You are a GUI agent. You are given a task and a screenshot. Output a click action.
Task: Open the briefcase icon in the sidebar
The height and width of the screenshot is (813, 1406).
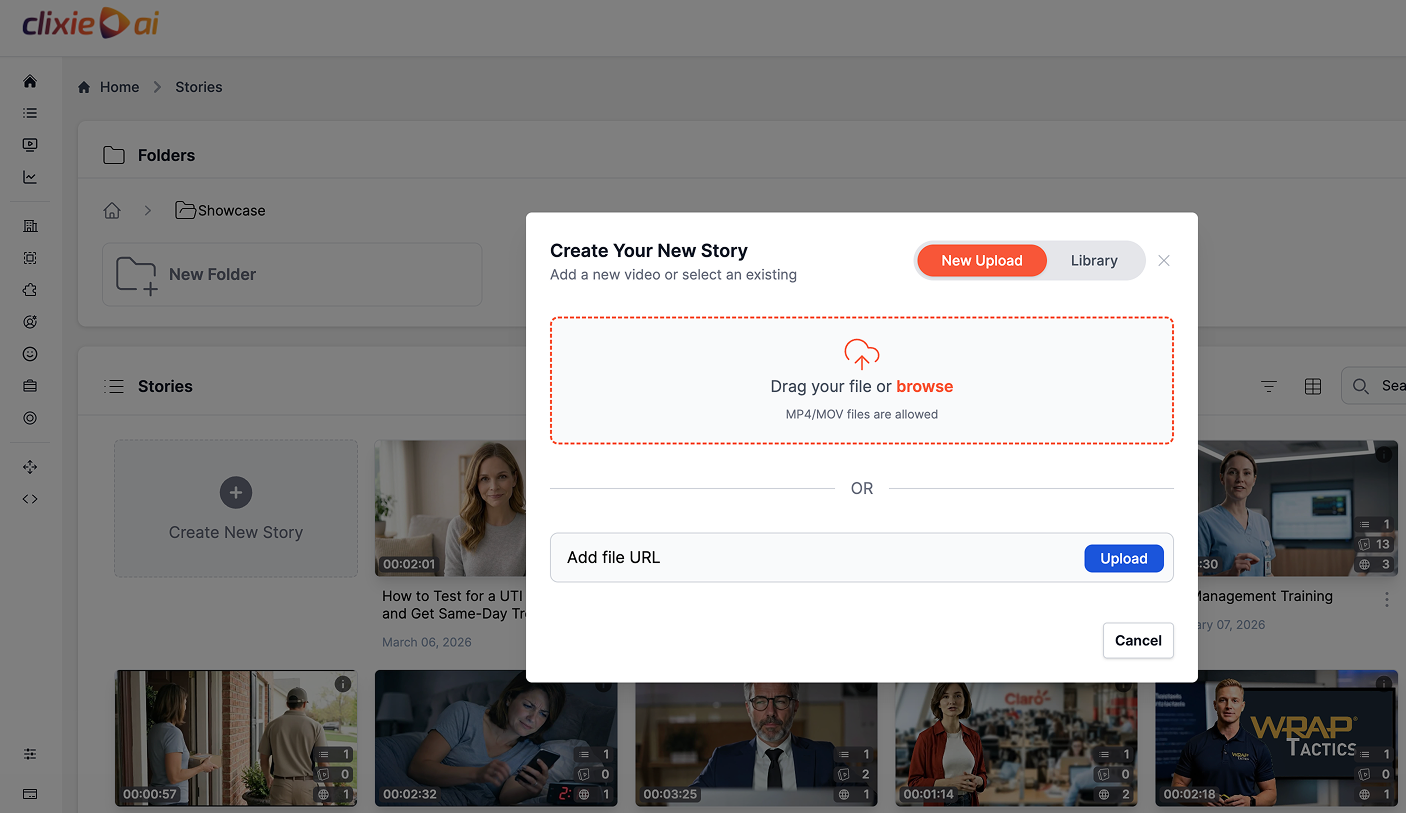(x=30, y=386)
